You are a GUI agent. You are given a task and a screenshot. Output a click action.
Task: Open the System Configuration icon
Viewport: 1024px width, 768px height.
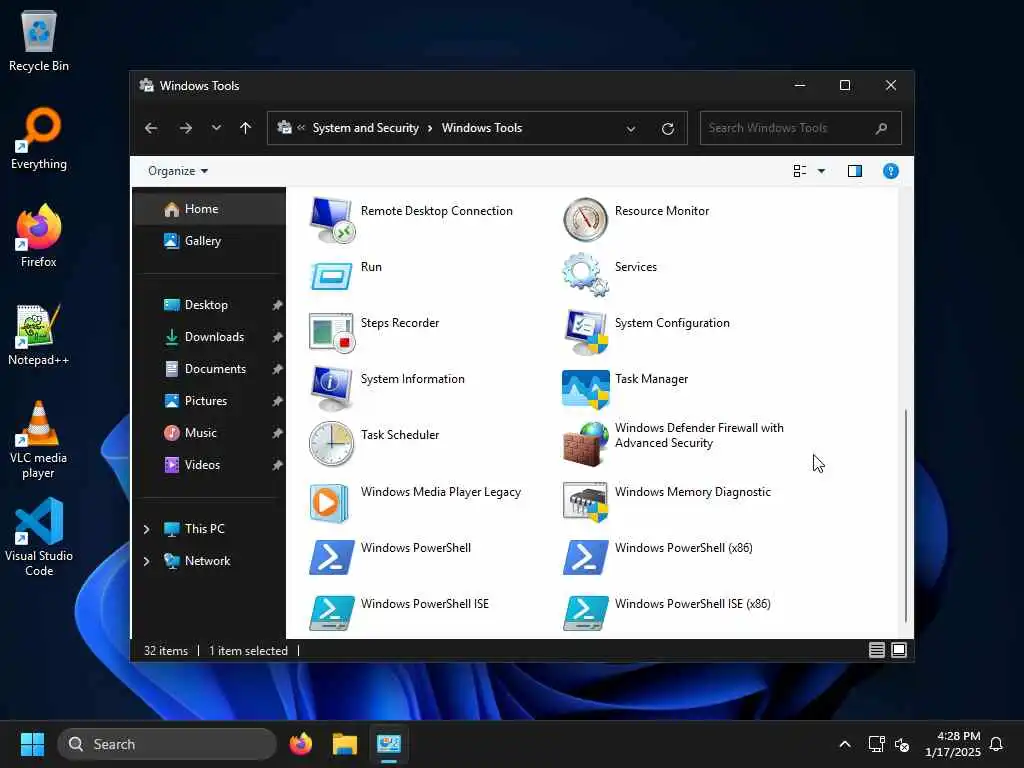(585, 332)
